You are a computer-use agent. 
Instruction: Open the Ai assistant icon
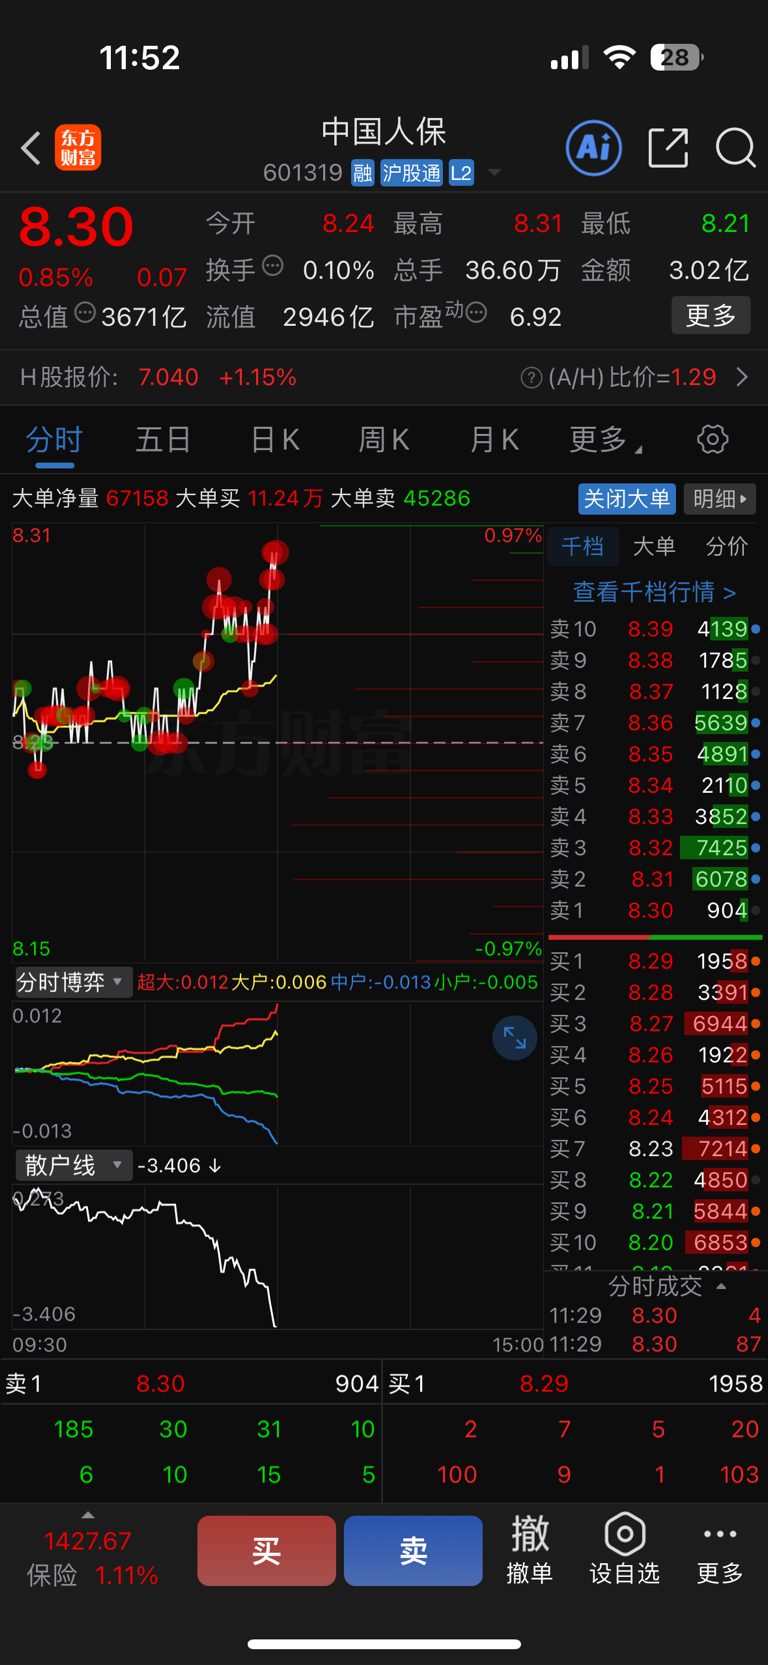pyautogui.click(x=594, y=148)
